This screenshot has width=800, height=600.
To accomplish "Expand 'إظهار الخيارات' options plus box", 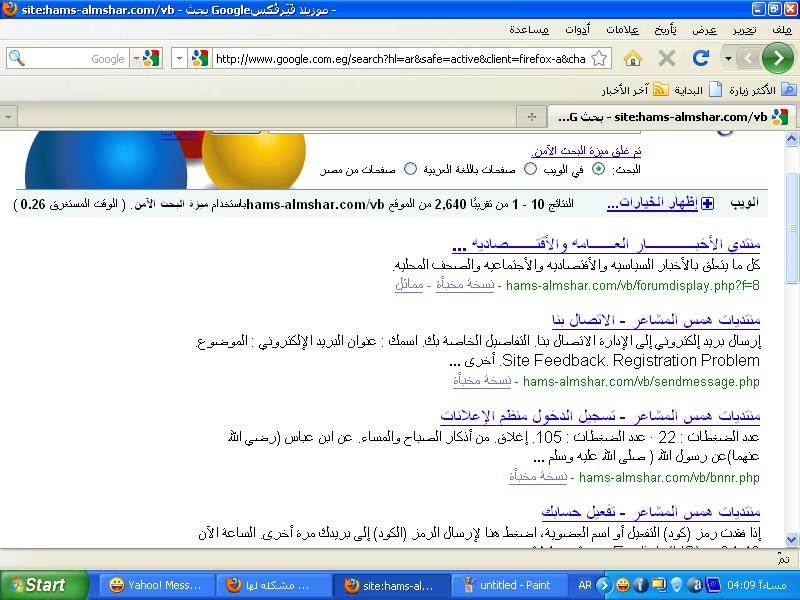I will [708, 204].
